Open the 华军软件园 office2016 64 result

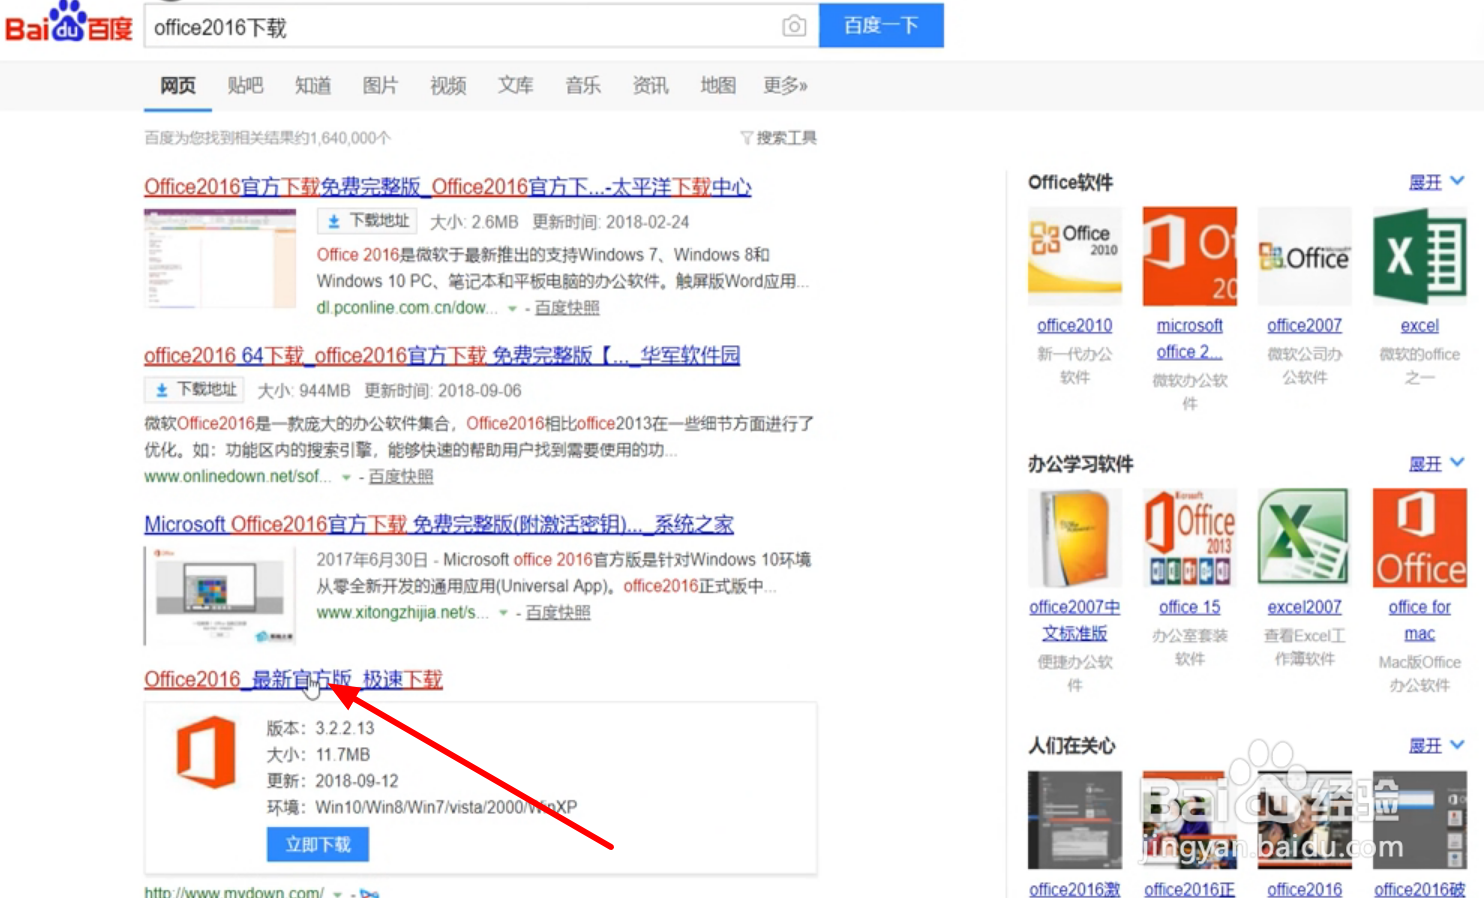tap(442, 356)
